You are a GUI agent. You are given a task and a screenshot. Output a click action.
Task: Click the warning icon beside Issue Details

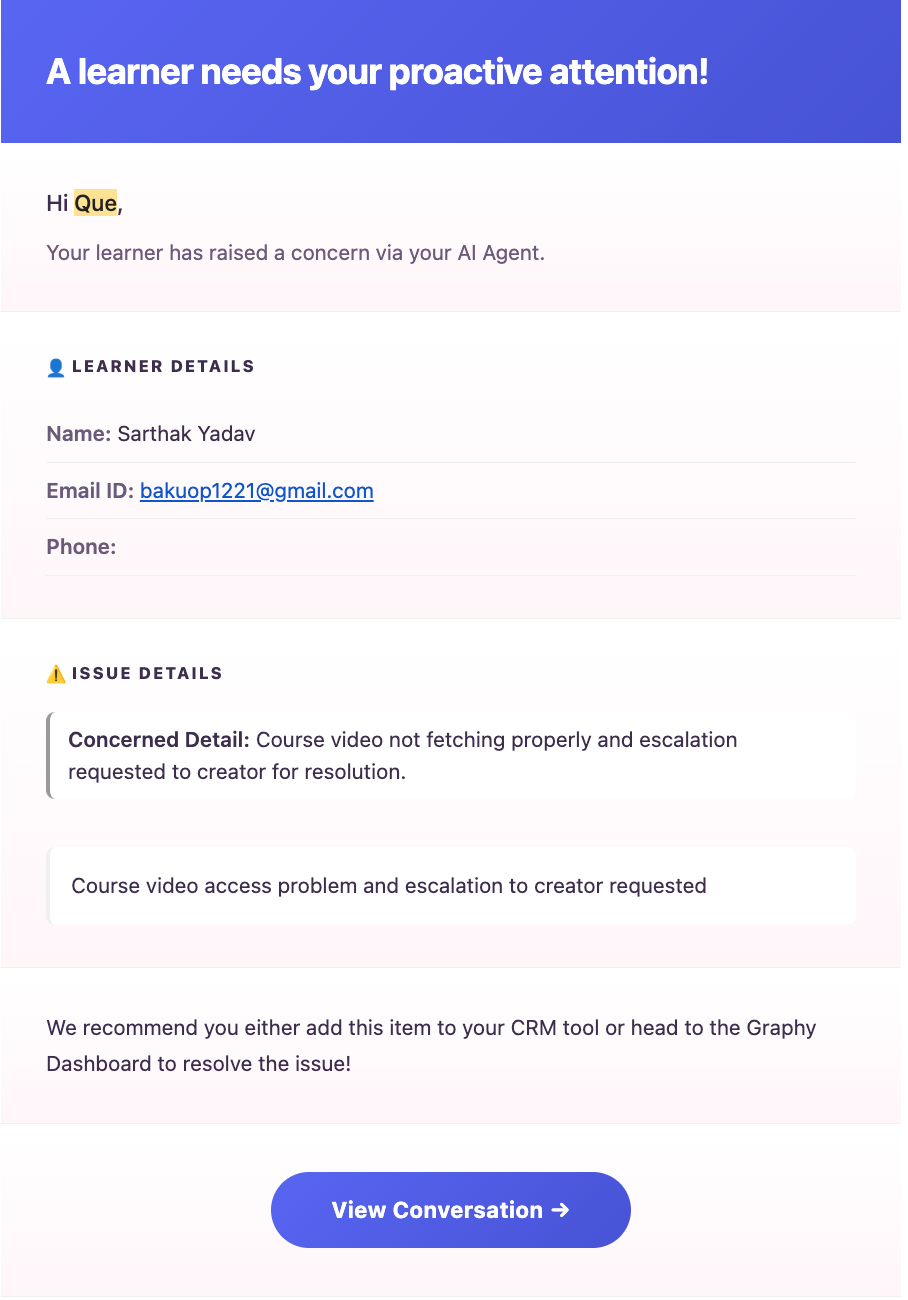coord(56,674)
